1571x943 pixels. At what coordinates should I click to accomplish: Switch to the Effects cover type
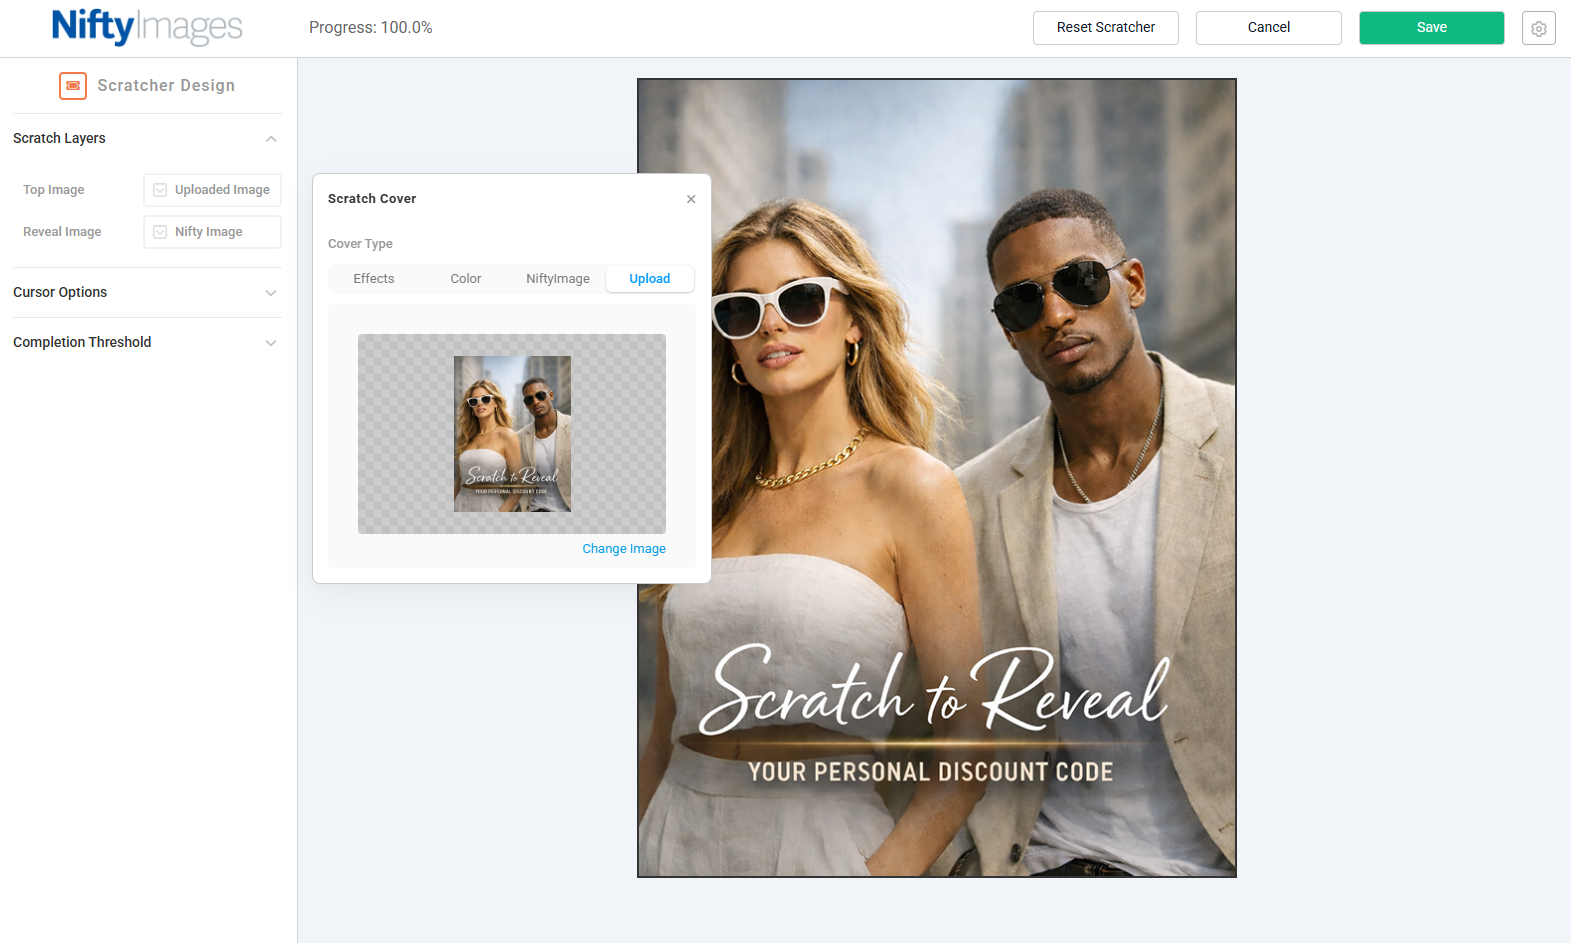coord(374,279)
